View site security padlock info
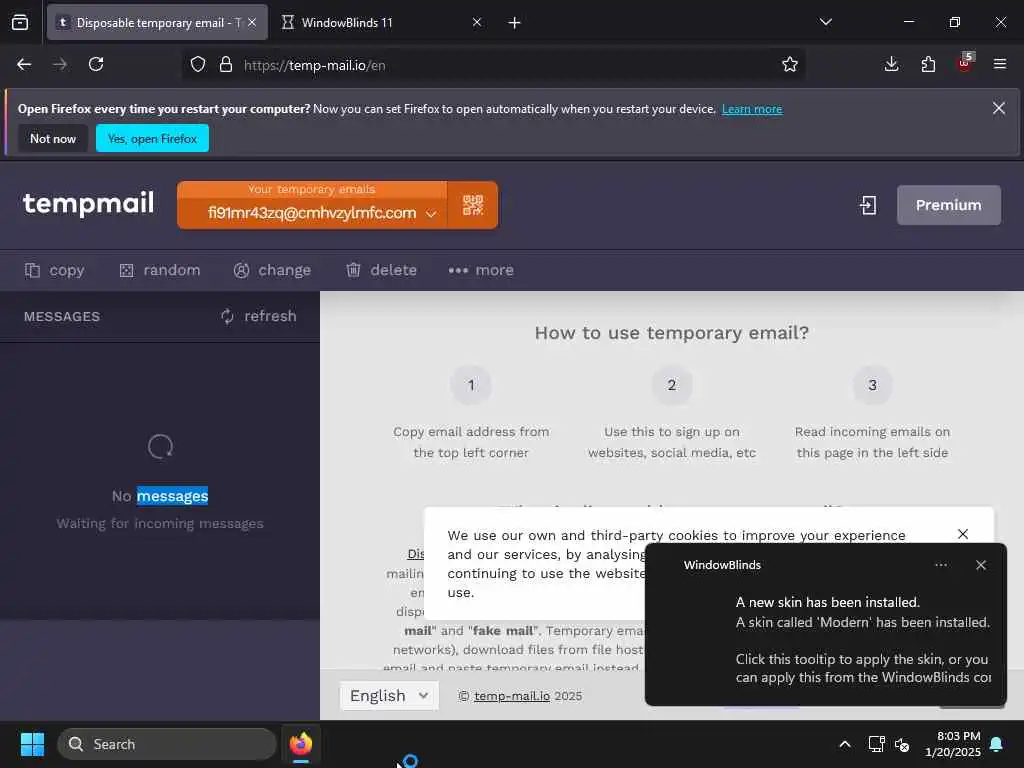 [226, 65]
